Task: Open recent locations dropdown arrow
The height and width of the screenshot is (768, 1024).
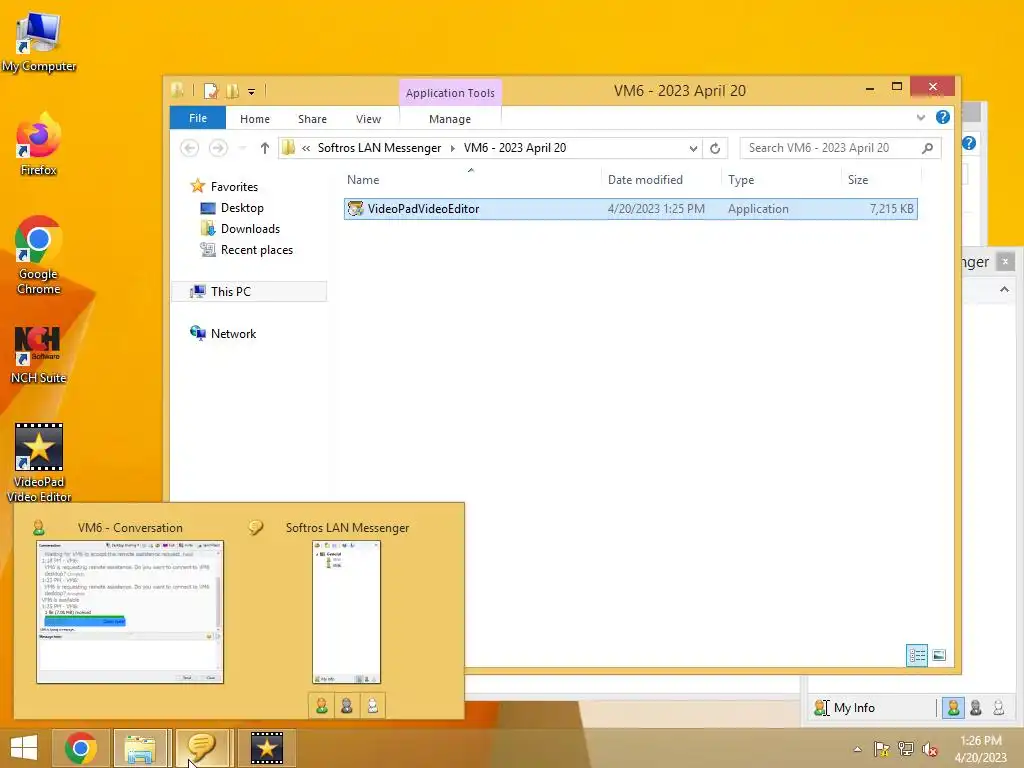Action: pyautogui.click(x=242, y=148)
